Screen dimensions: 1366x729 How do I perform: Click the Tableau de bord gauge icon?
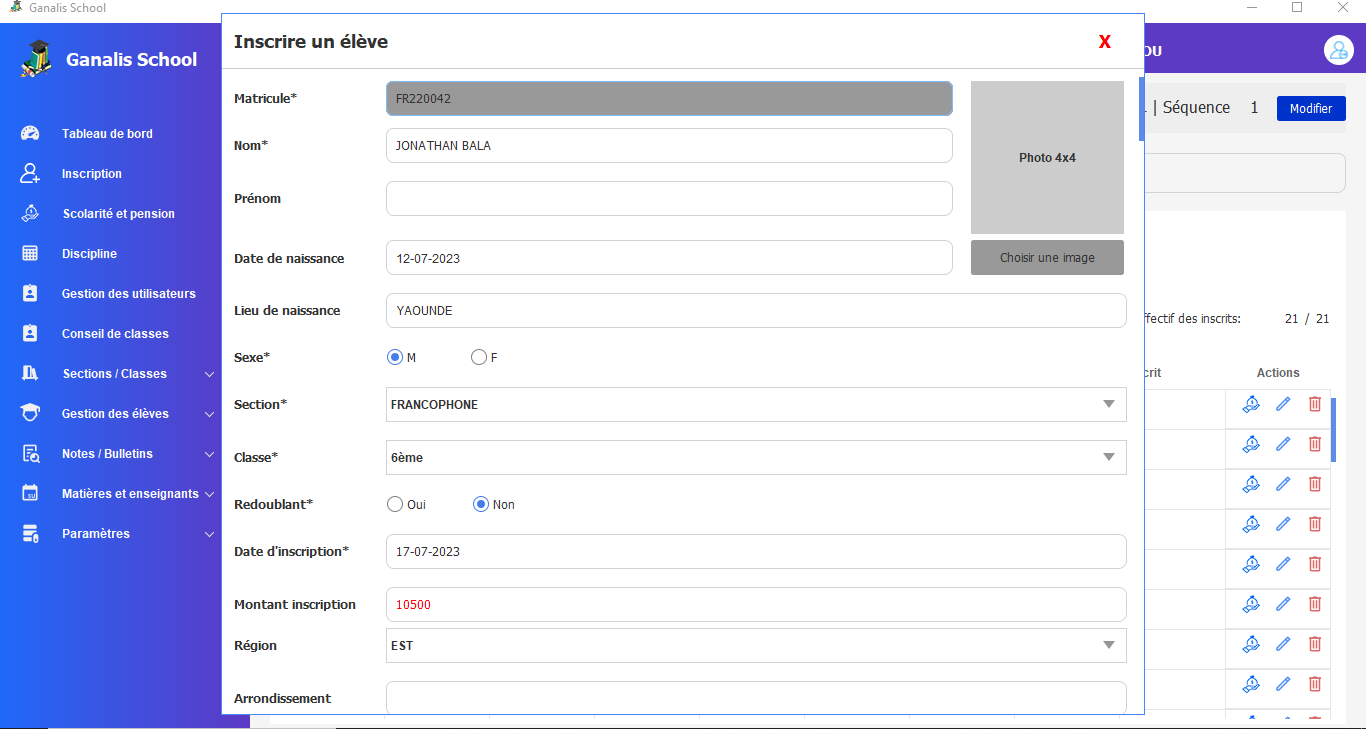[30, 133]
